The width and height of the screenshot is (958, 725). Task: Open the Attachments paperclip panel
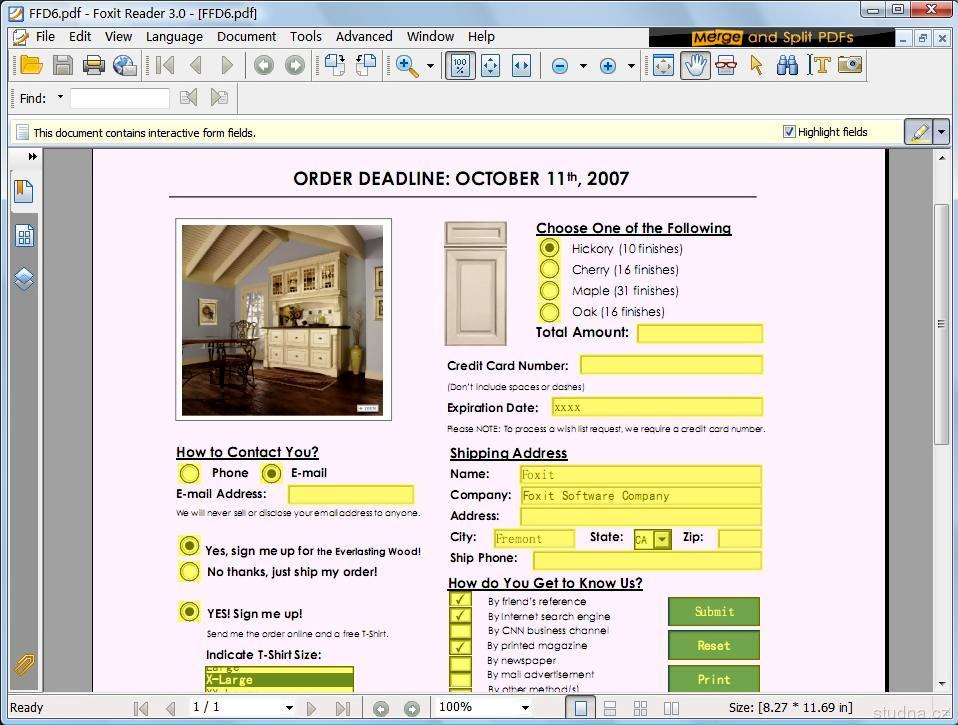[x=25, y=664]
